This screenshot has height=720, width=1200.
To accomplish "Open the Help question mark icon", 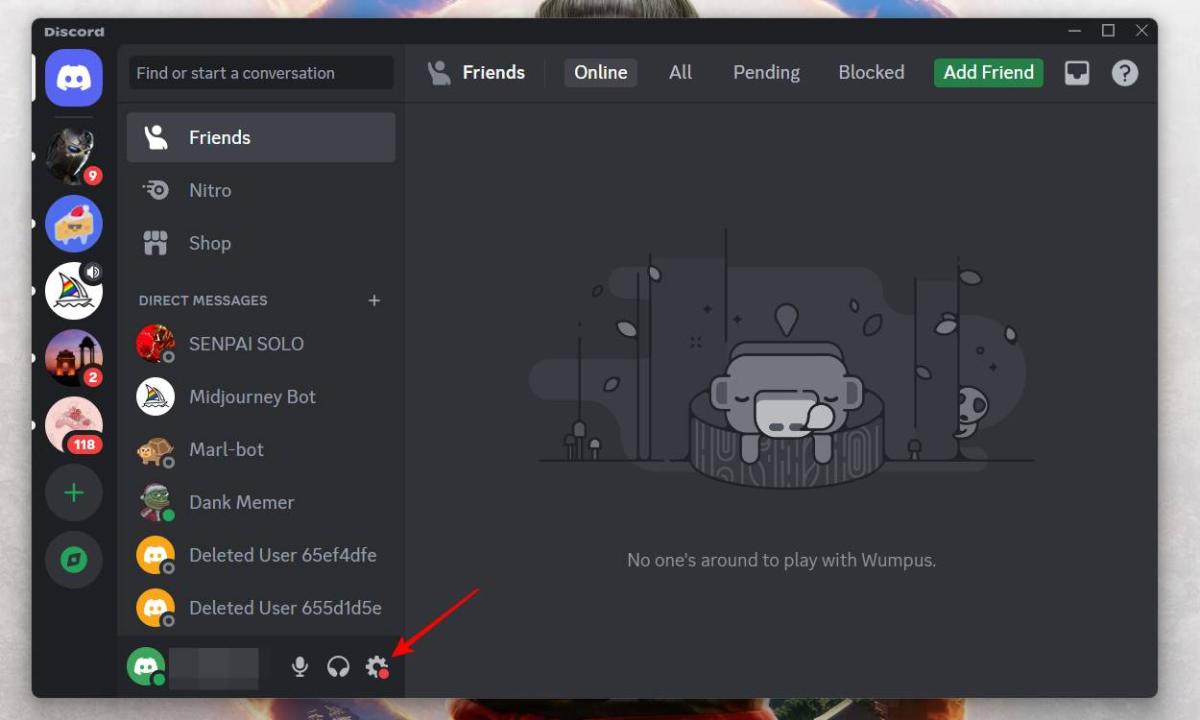I will click(x=1125, y=72).
